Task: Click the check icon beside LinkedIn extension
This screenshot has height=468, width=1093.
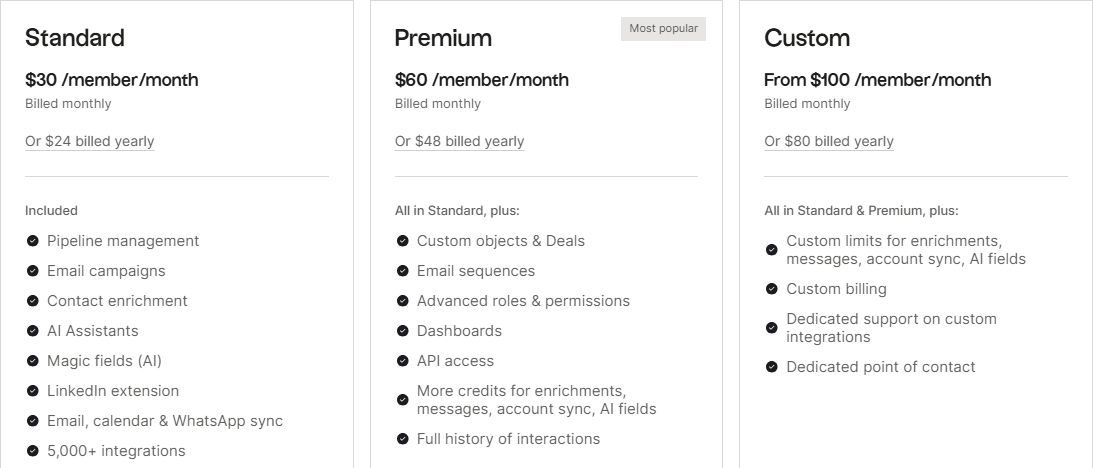Action: coord(33,391)
